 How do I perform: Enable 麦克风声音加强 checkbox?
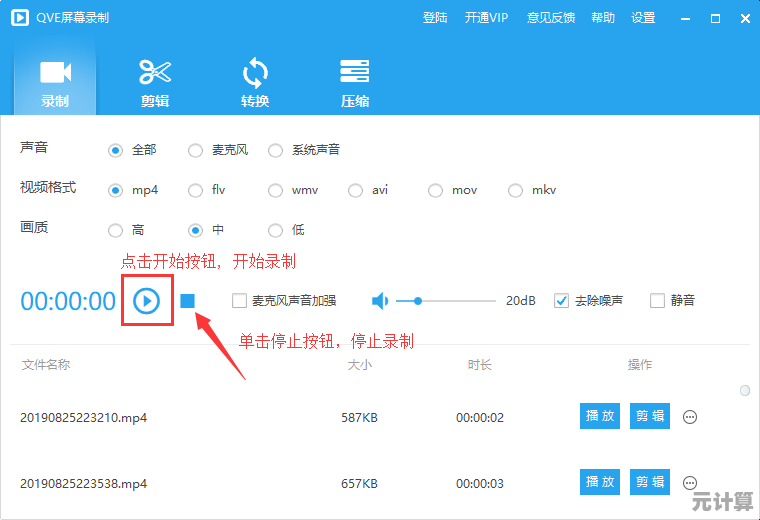[239, 300]
